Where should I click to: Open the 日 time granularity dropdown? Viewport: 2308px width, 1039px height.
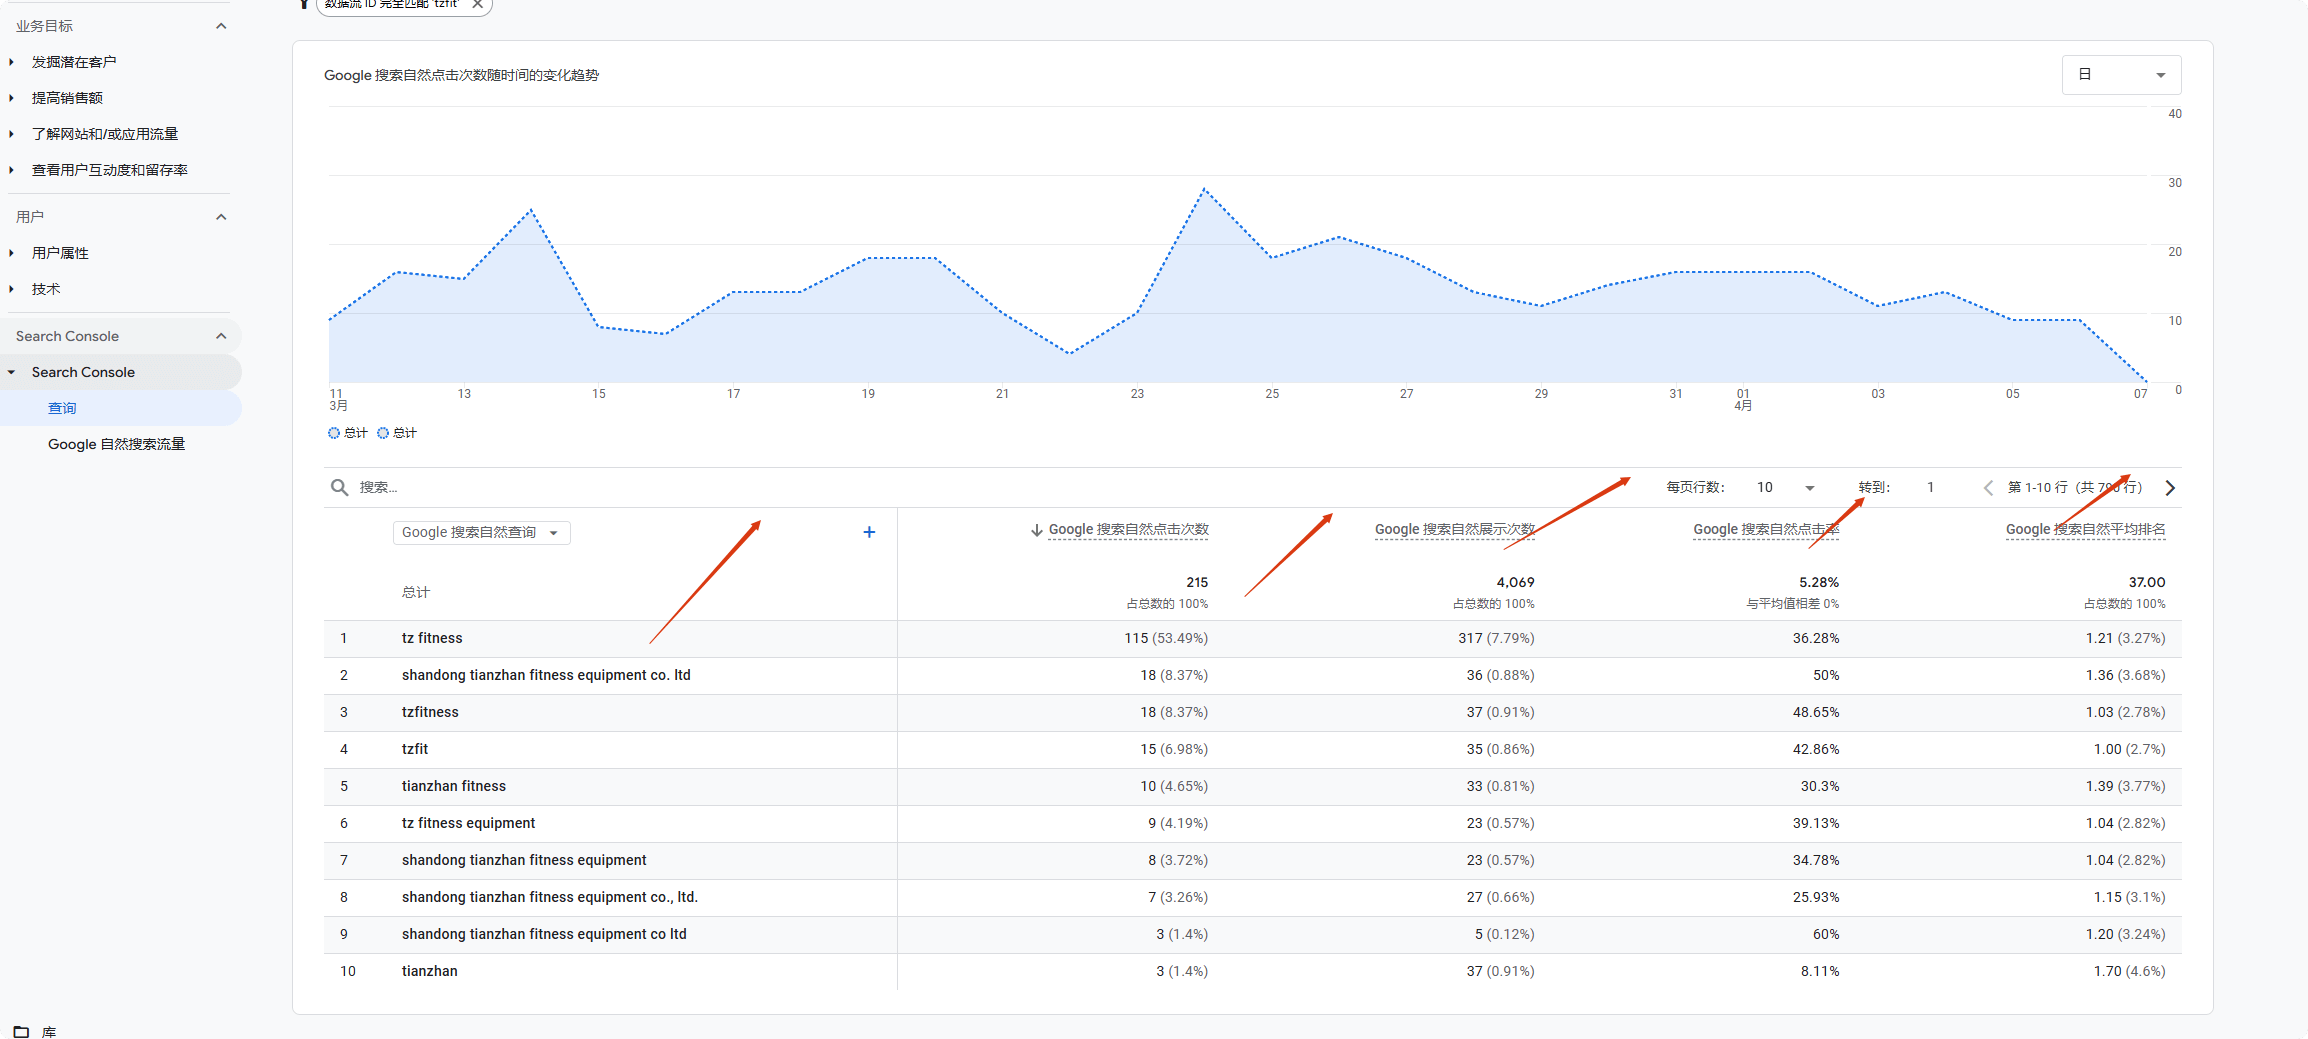tap(2120, 74)
